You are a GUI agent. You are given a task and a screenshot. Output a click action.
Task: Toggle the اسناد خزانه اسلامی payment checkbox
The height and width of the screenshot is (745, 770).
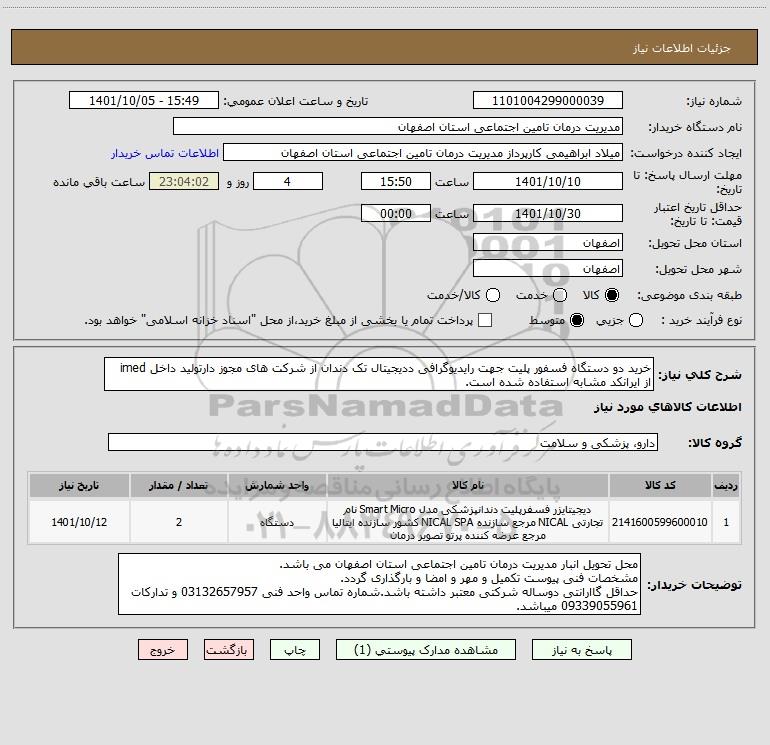pos(485,320)
